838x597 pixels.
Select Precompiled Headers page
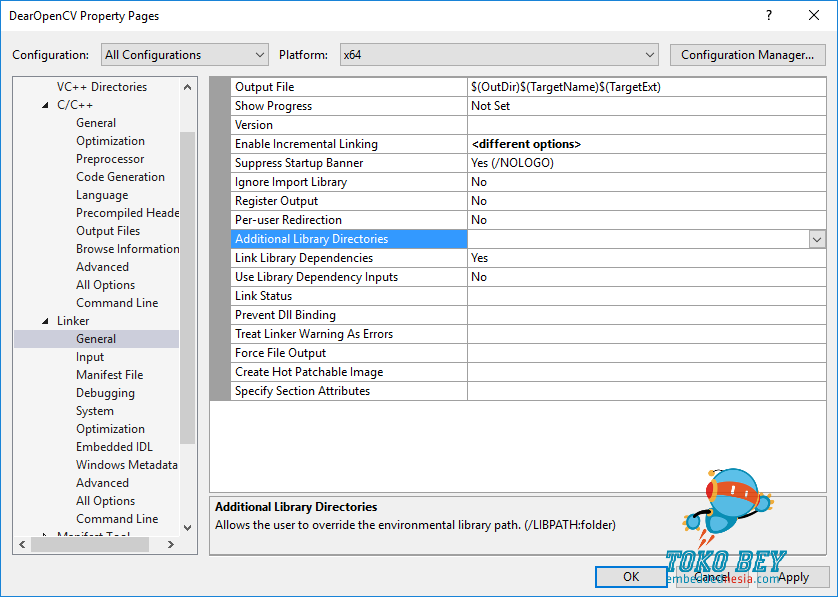click(127, 213)
